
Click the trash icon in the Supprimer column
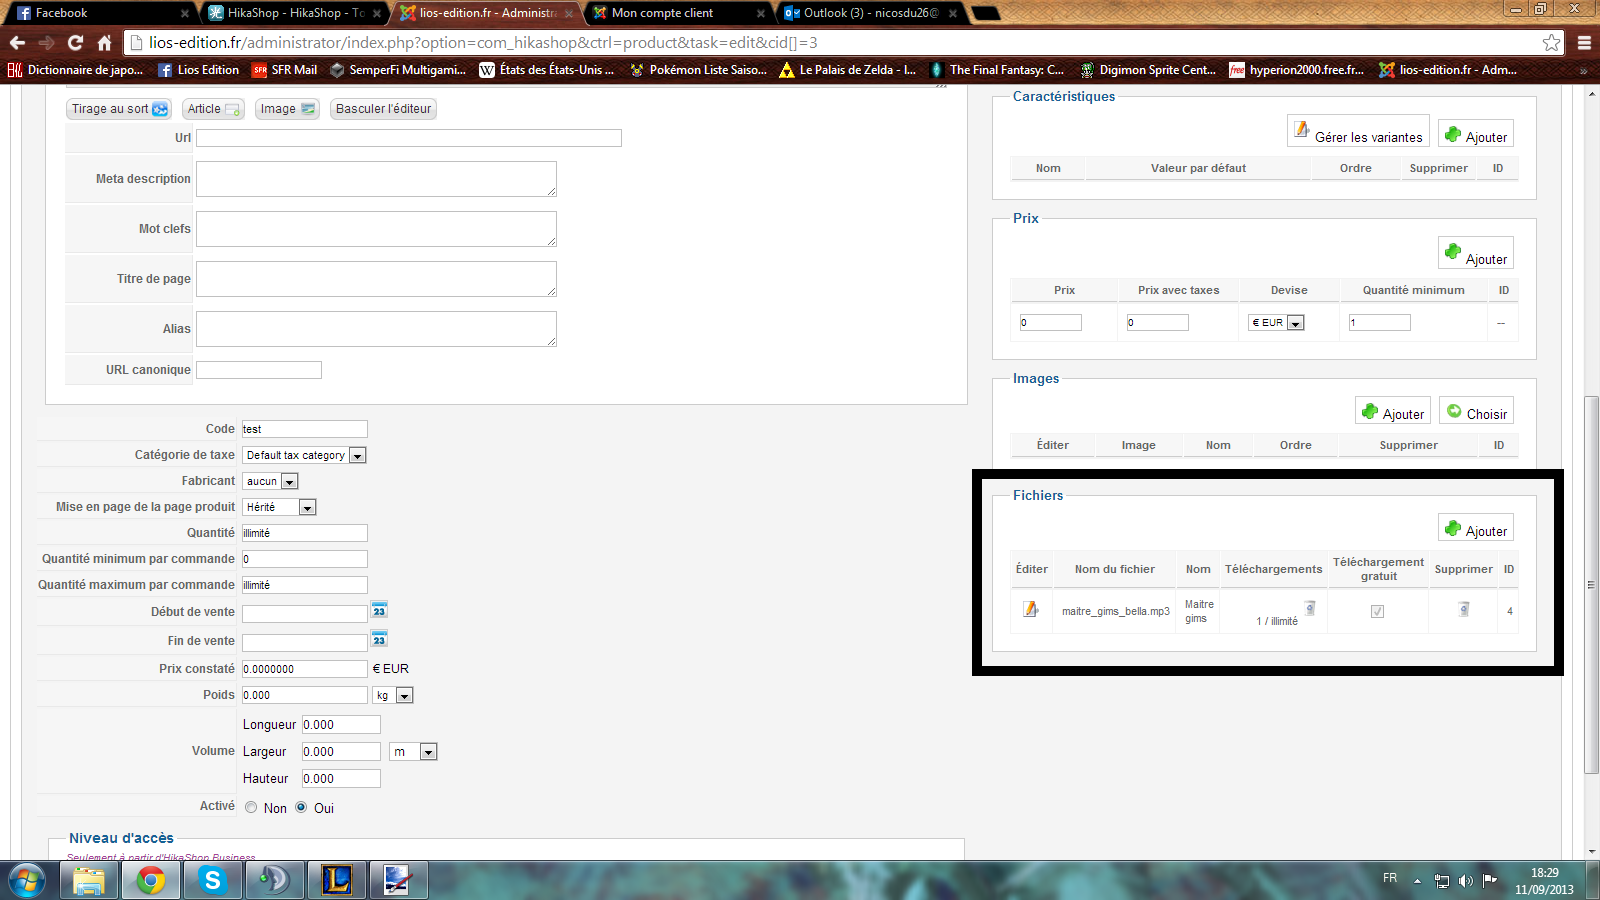(x=1464, y=609)
